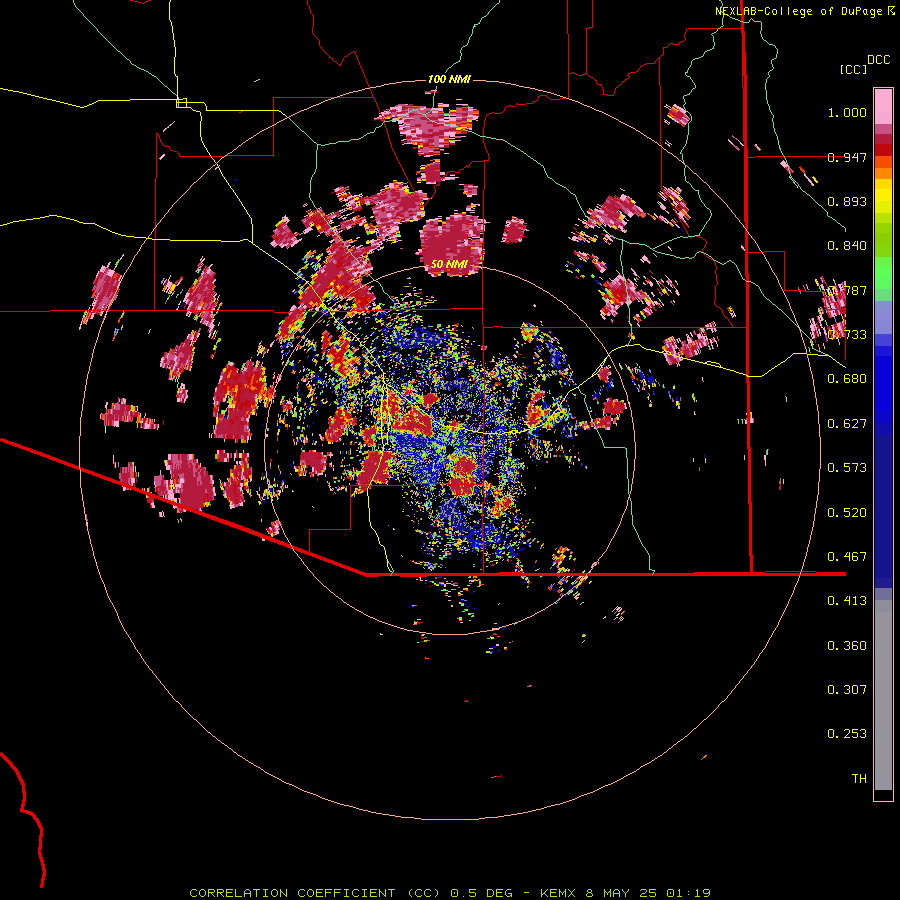The image size is (900, 900).
Task: Click the 0.947 legend value
Action: point(847,157)
